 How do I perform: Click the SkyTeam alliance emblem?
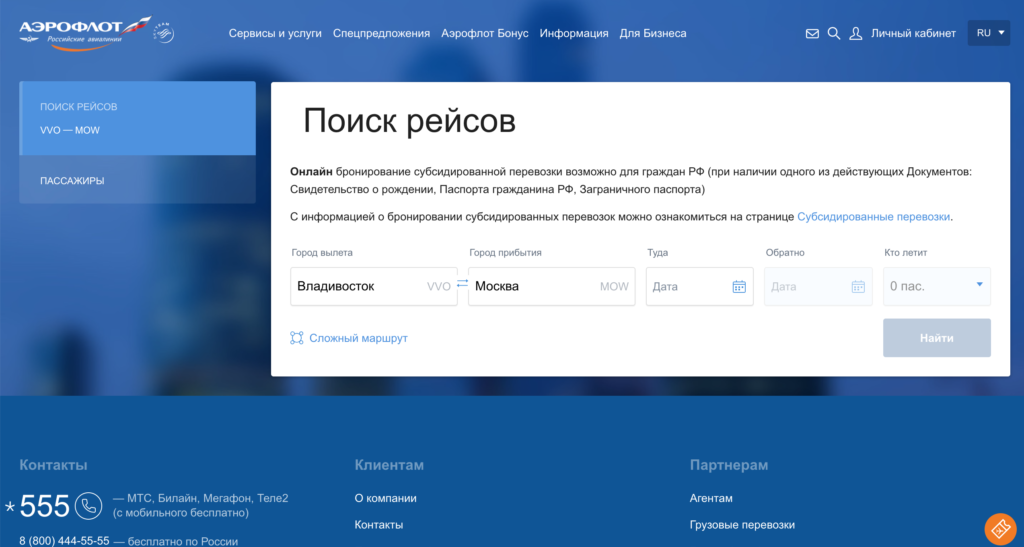pyautogui.click(x=163, y=33)
